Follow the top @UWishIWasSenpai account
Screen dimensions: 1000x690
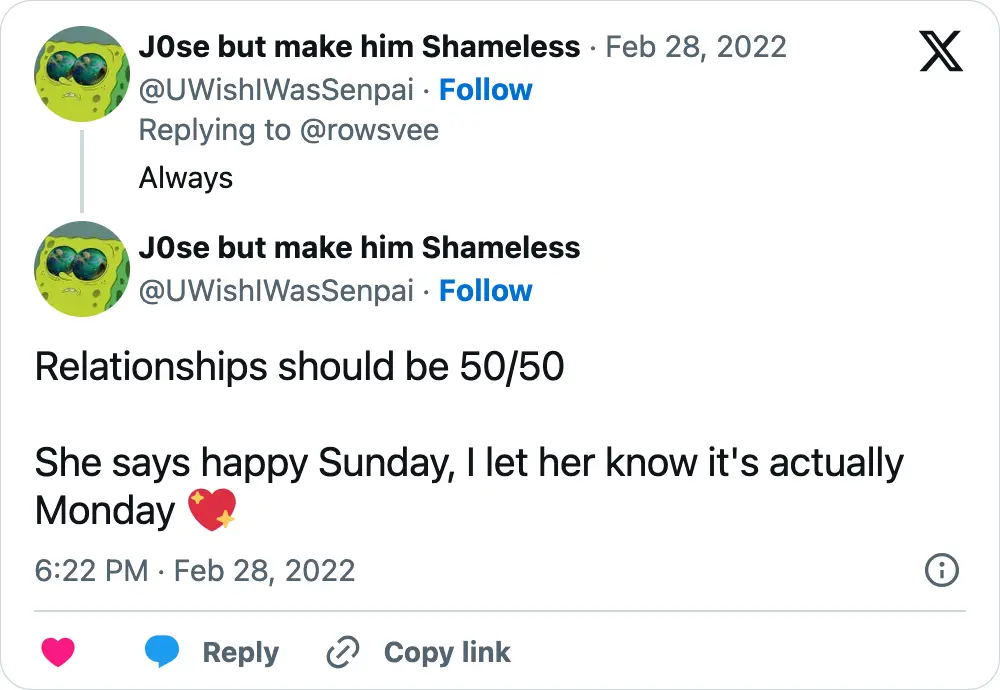[x=486, y=89]
